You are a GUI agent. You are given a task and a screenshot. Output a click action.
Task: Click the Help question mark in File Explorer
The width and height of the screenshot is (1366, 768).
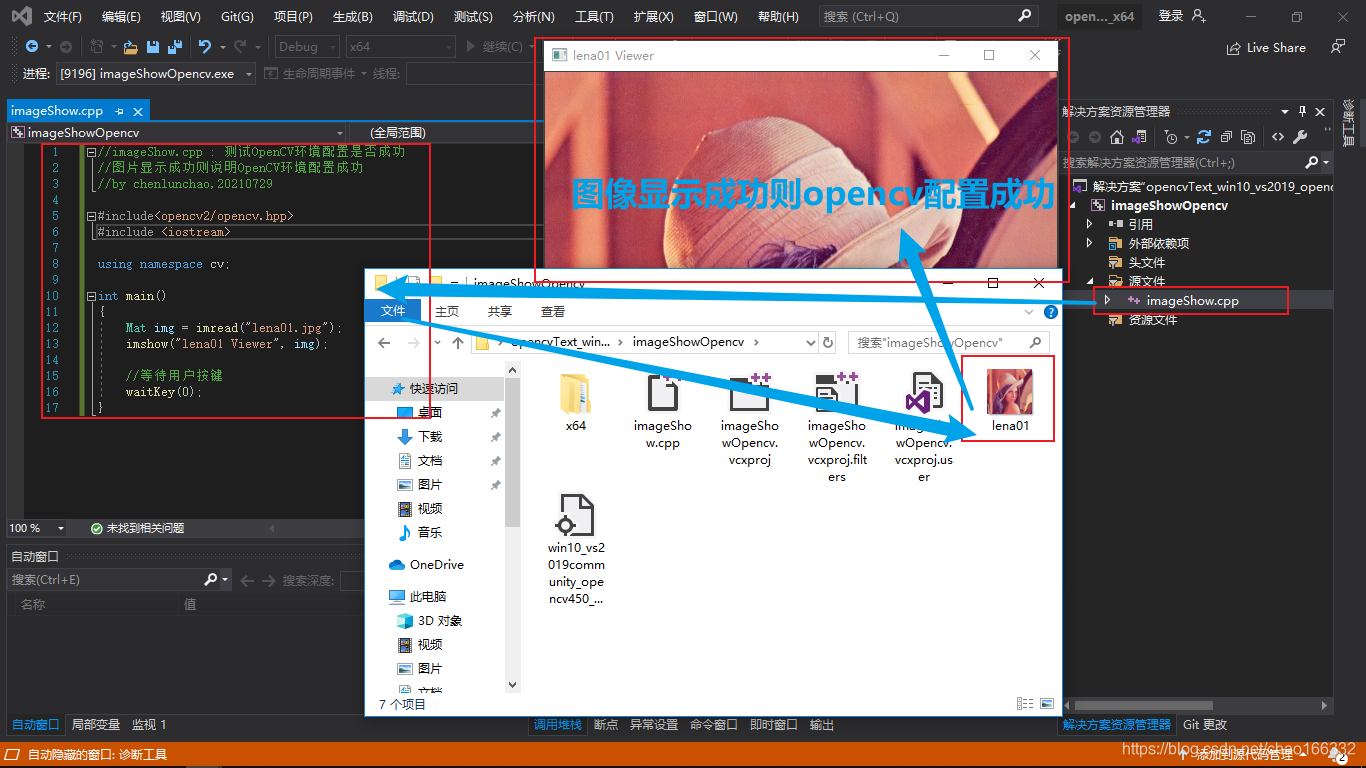(x=1051, y=312)
